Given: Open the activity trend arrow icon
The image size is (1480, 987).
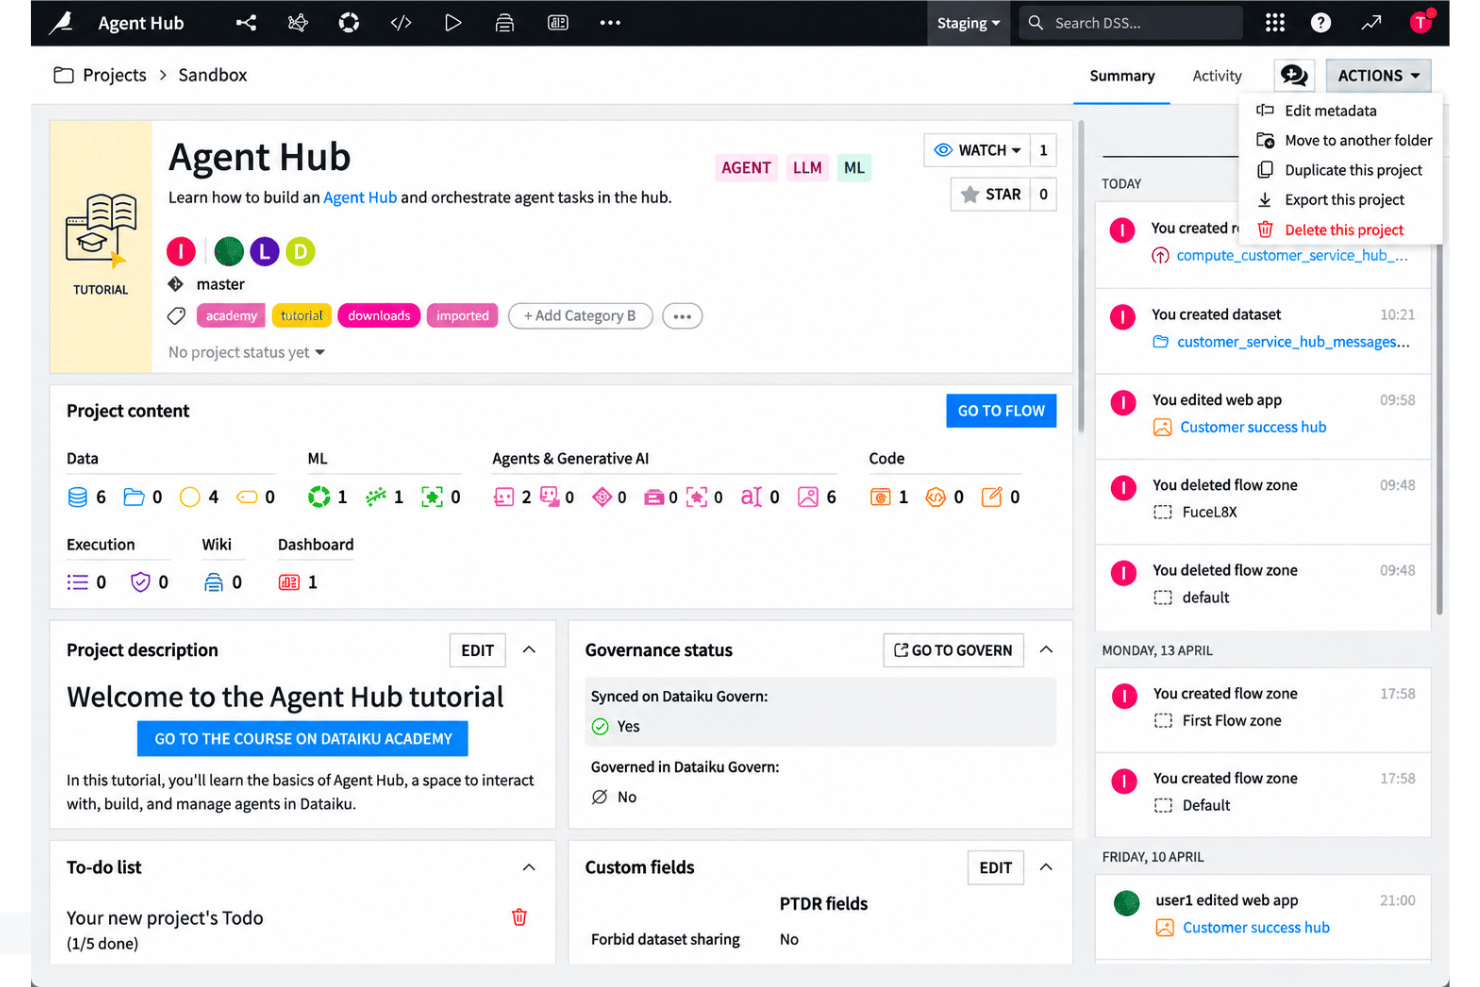Looking at the screenshot, I should (x=1371, y=23).
